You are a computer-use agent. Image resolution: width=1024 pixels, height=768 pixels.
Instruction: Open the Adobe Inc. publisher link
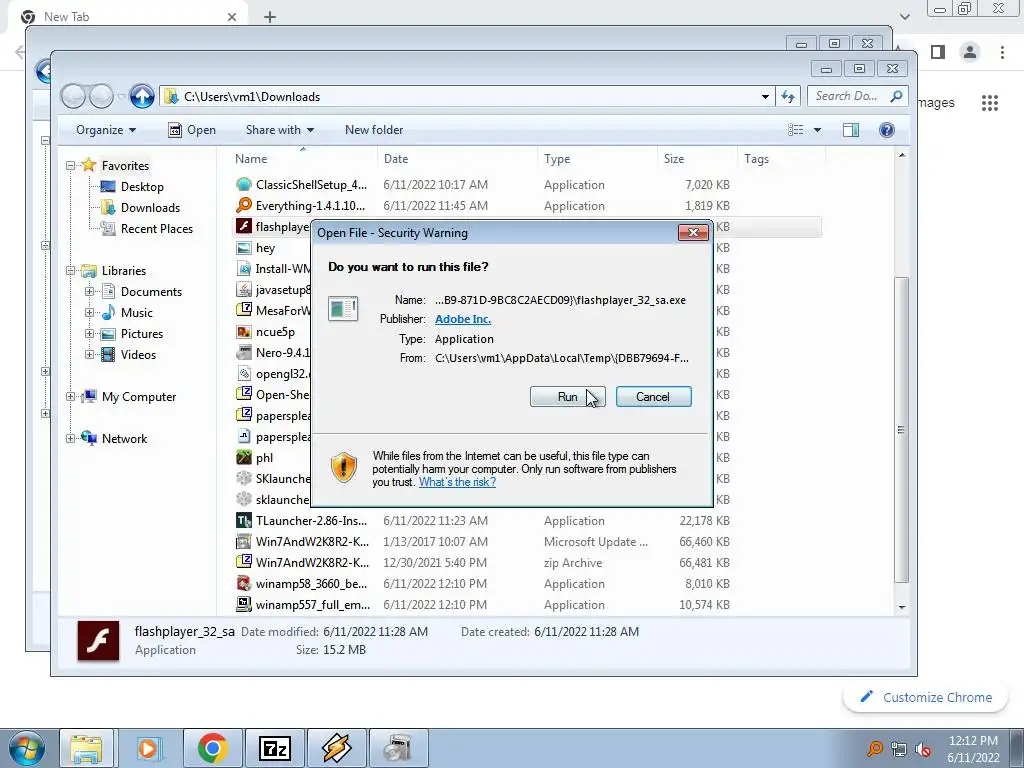[x=463, y=319]
